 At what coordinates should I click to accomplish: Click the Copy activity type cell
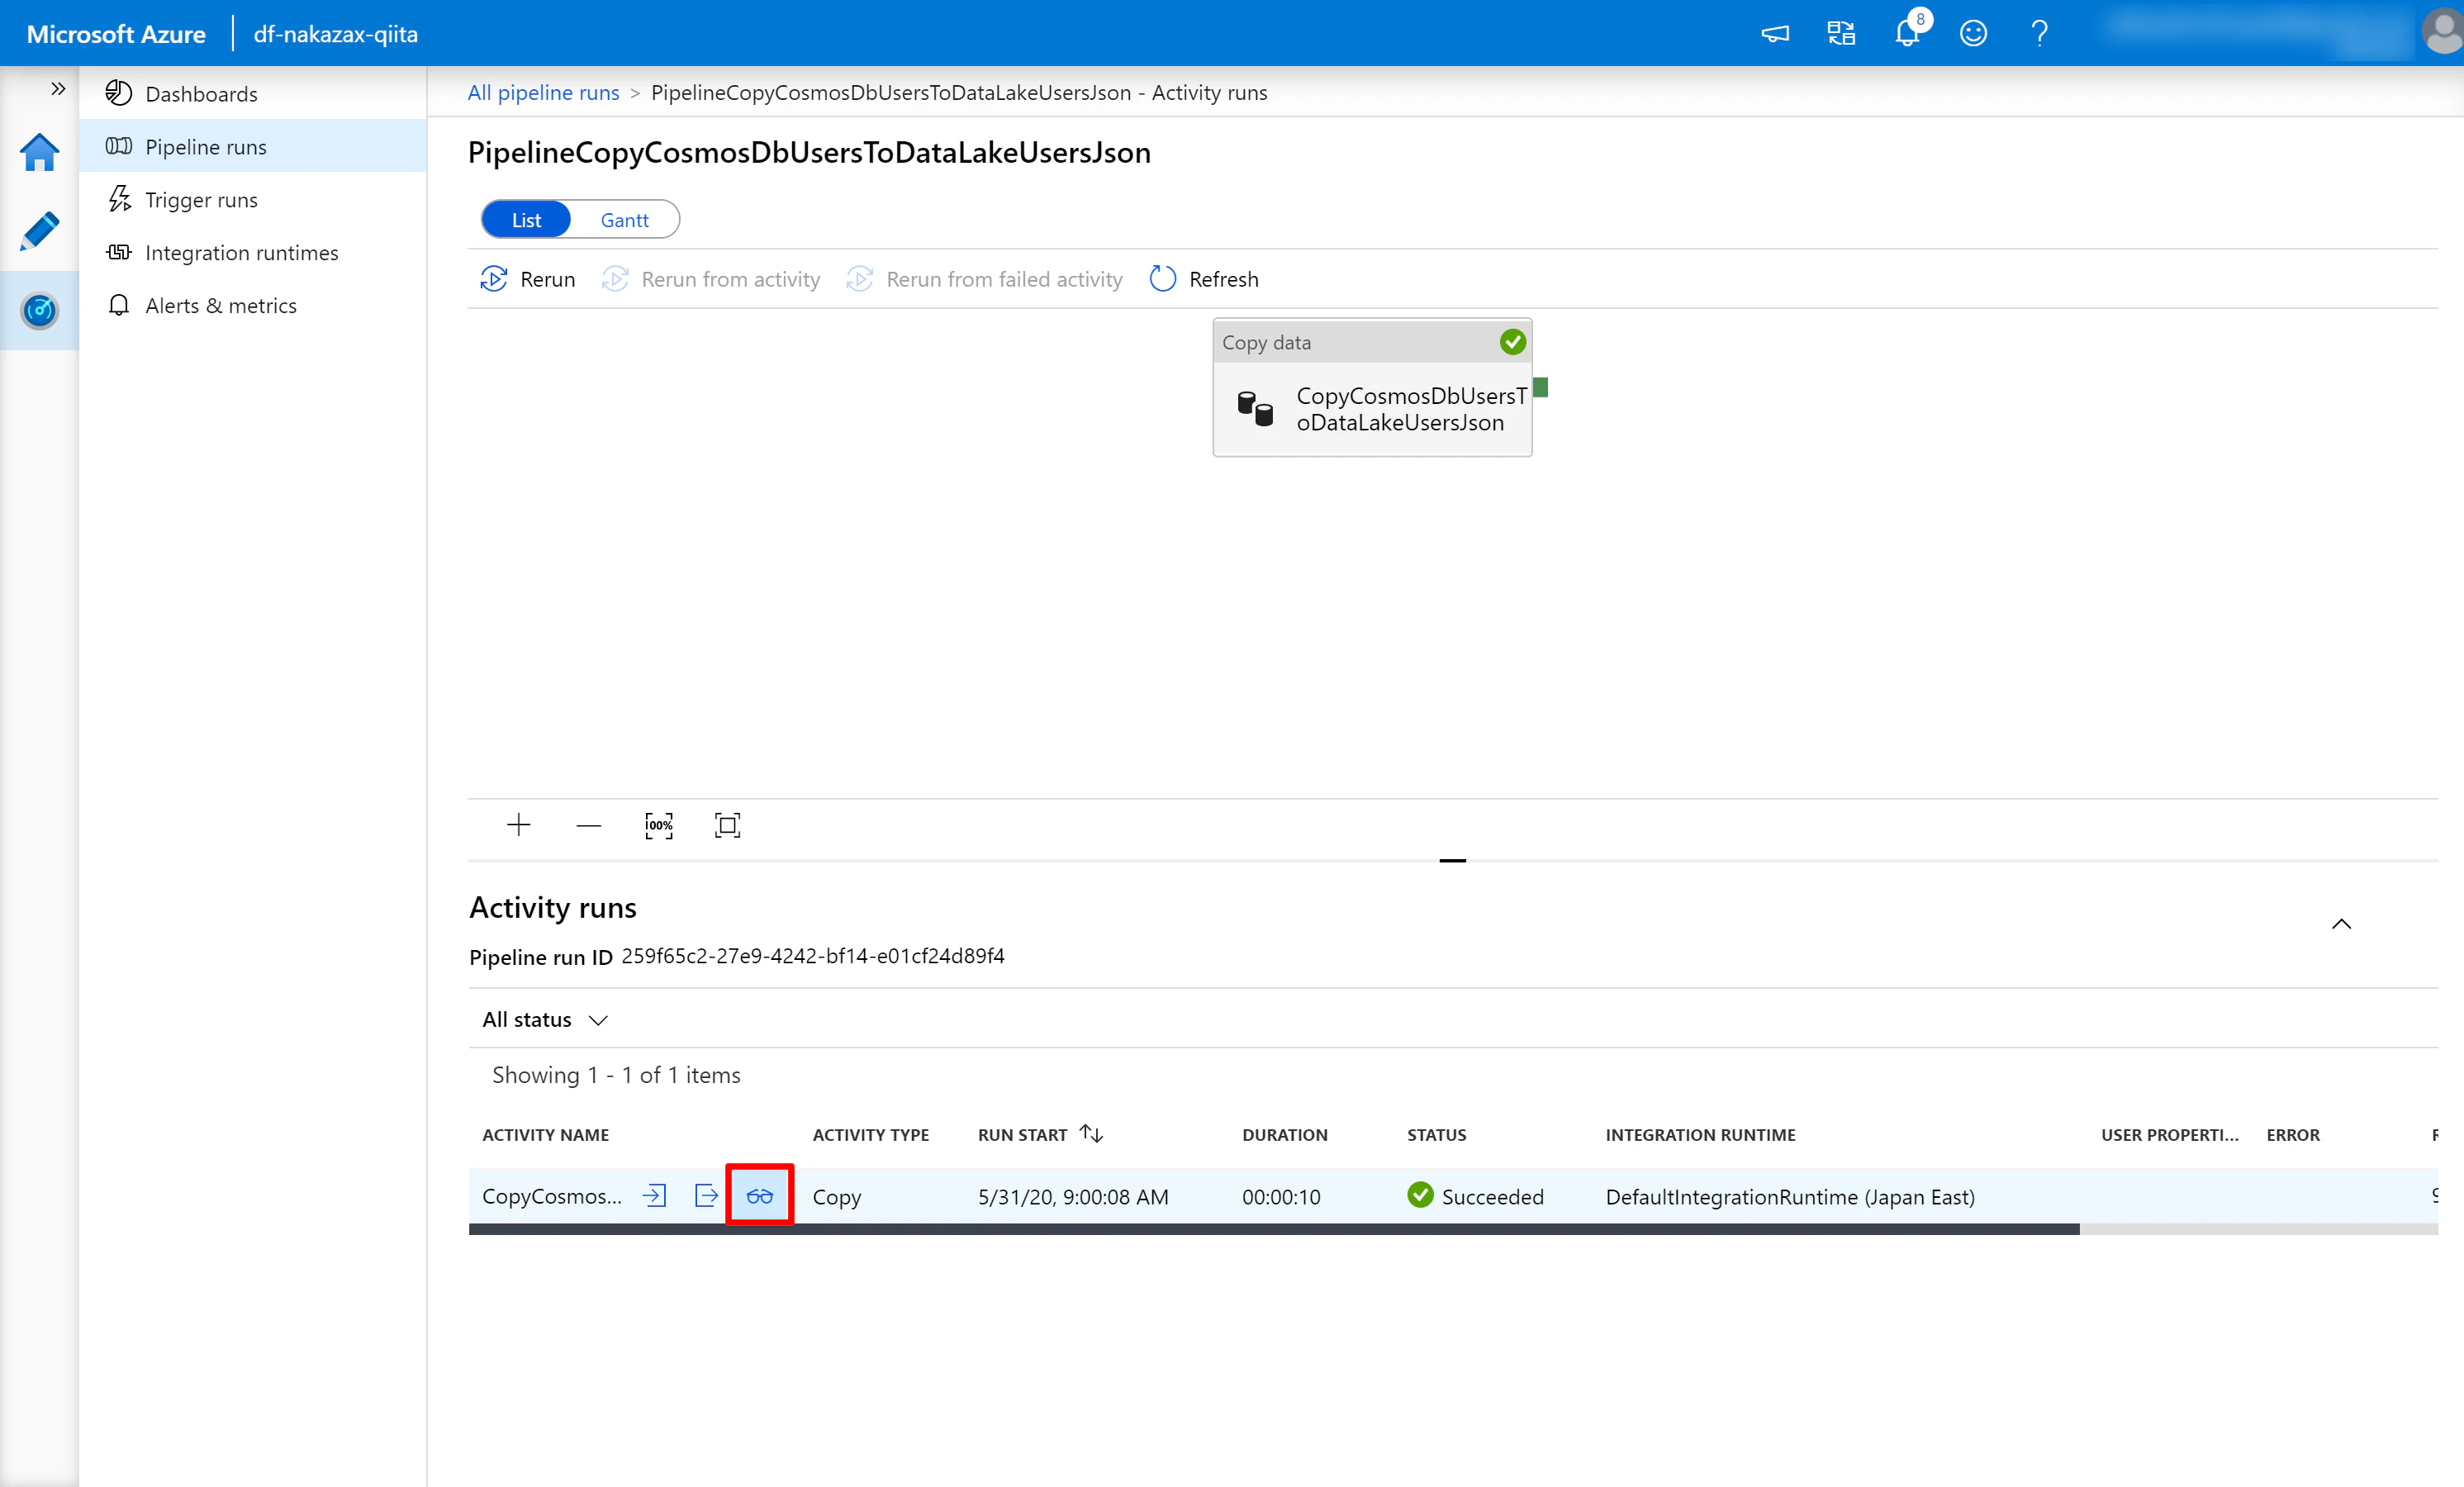[836, 1196]
